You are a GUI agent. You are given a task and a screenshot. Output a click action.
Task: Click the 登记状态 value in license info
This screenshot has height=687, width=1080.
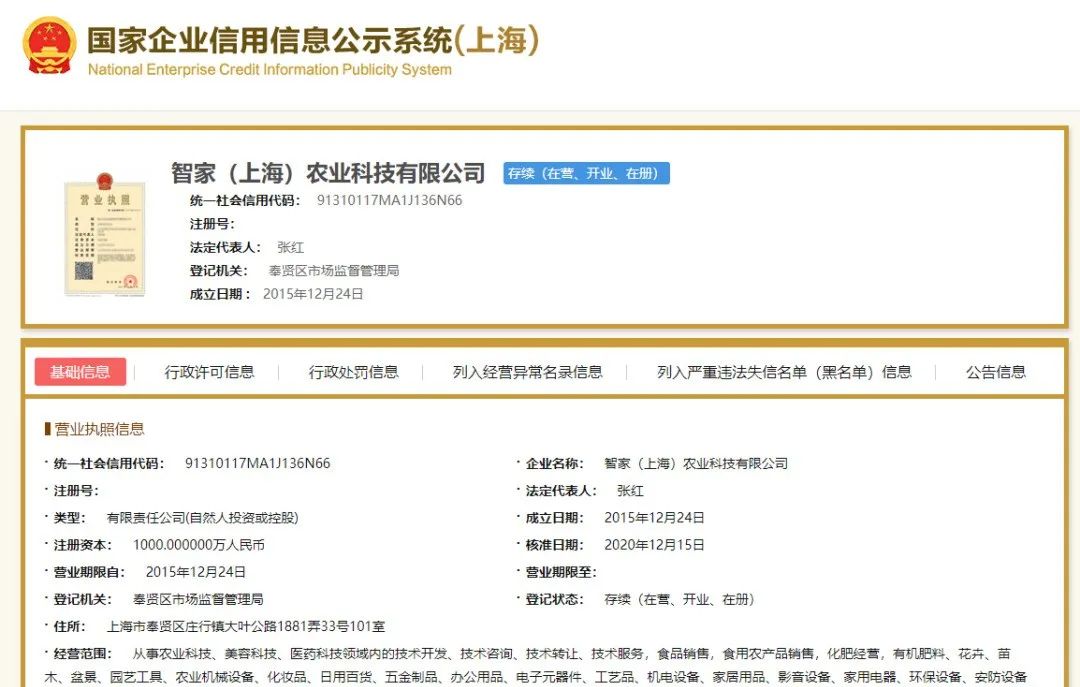679,600
